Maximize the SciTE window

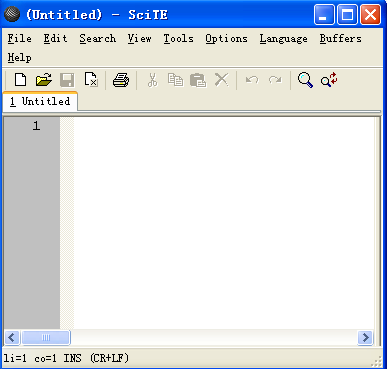[347, 15]
